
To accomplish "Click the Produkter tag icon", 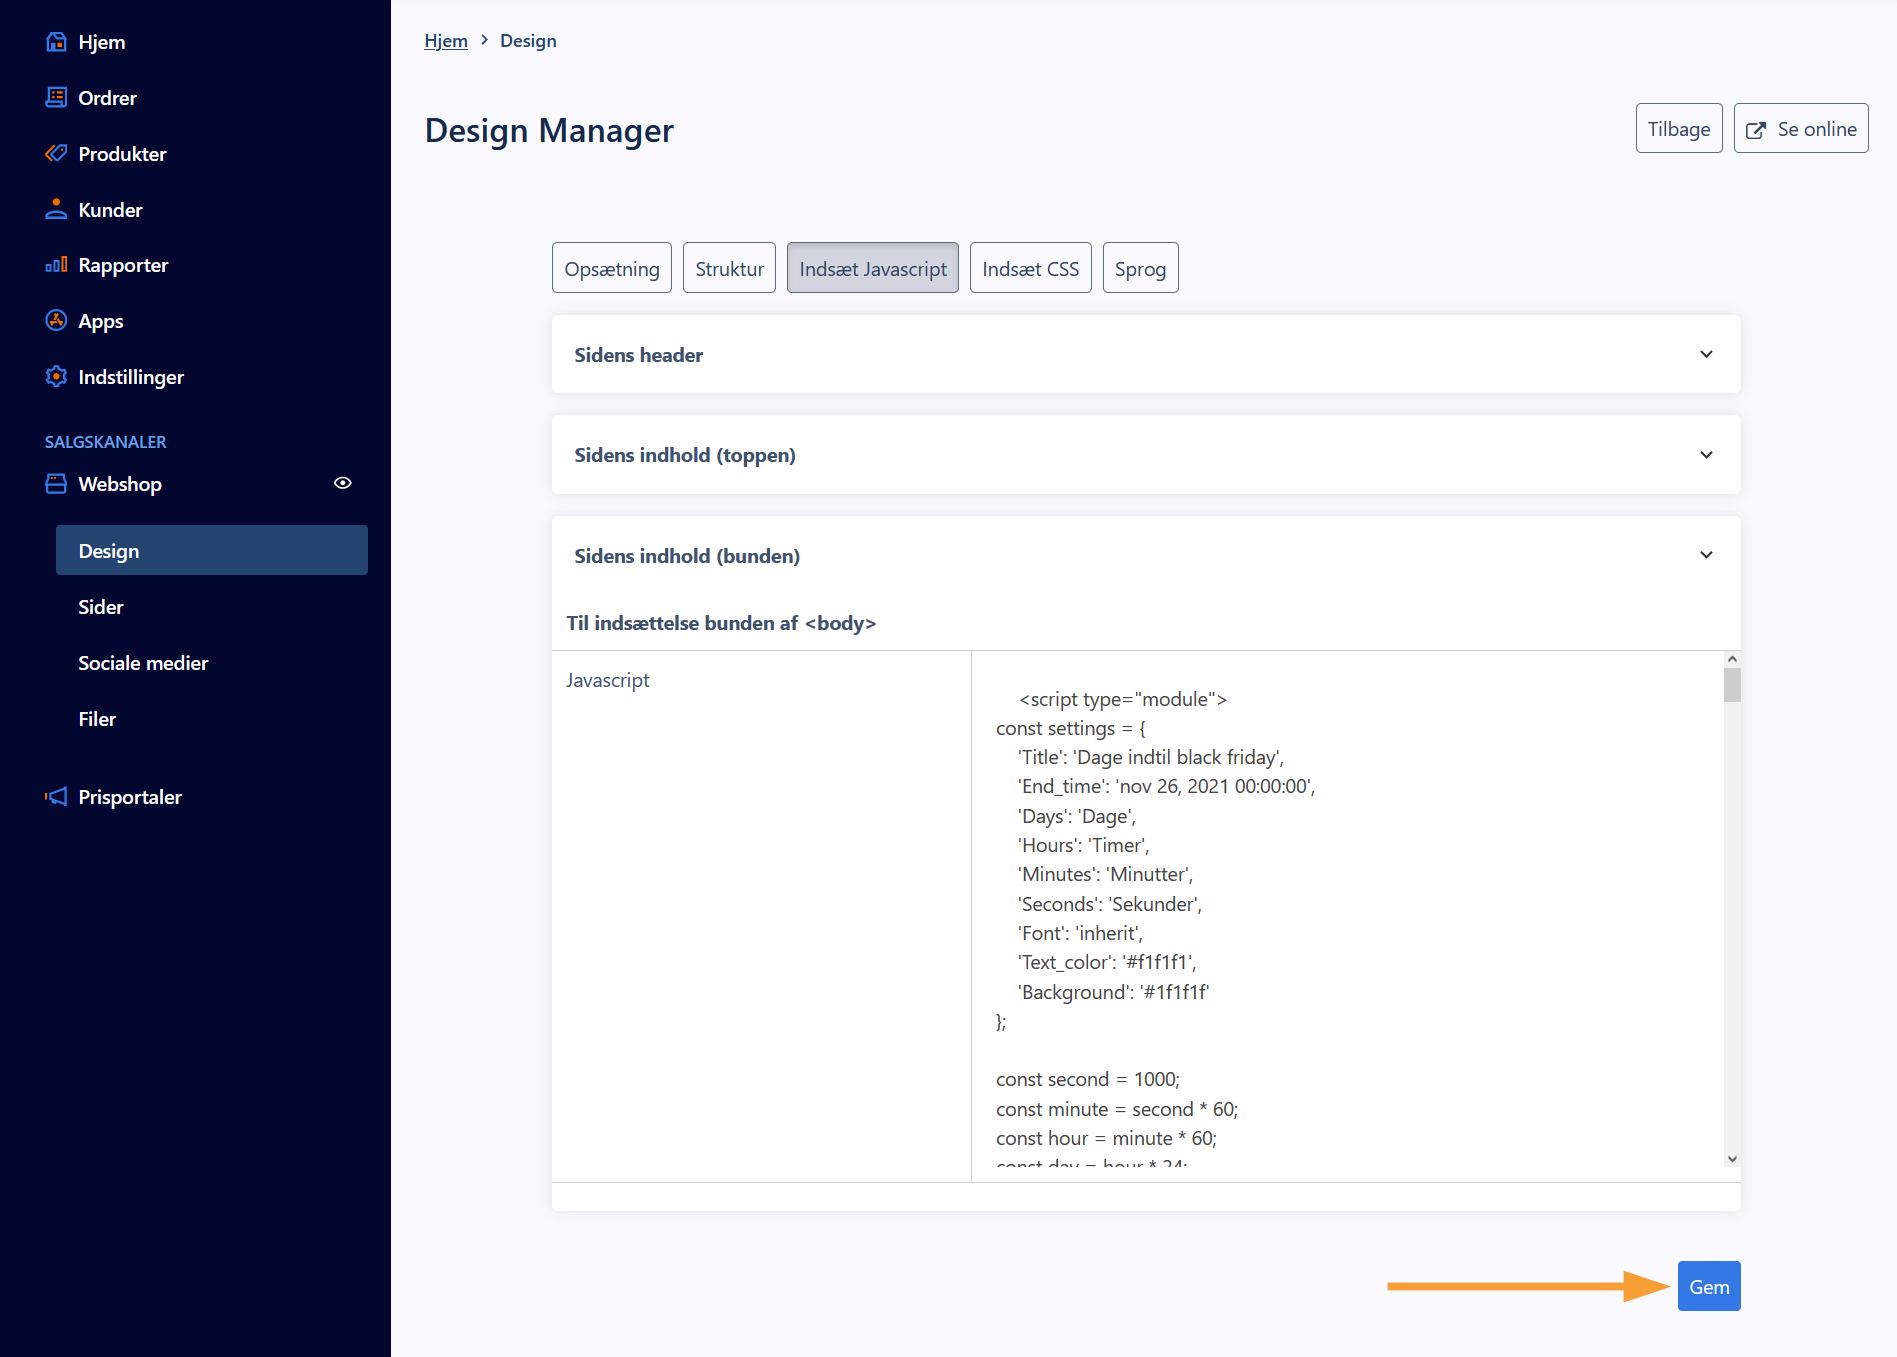I will (56, 154).
